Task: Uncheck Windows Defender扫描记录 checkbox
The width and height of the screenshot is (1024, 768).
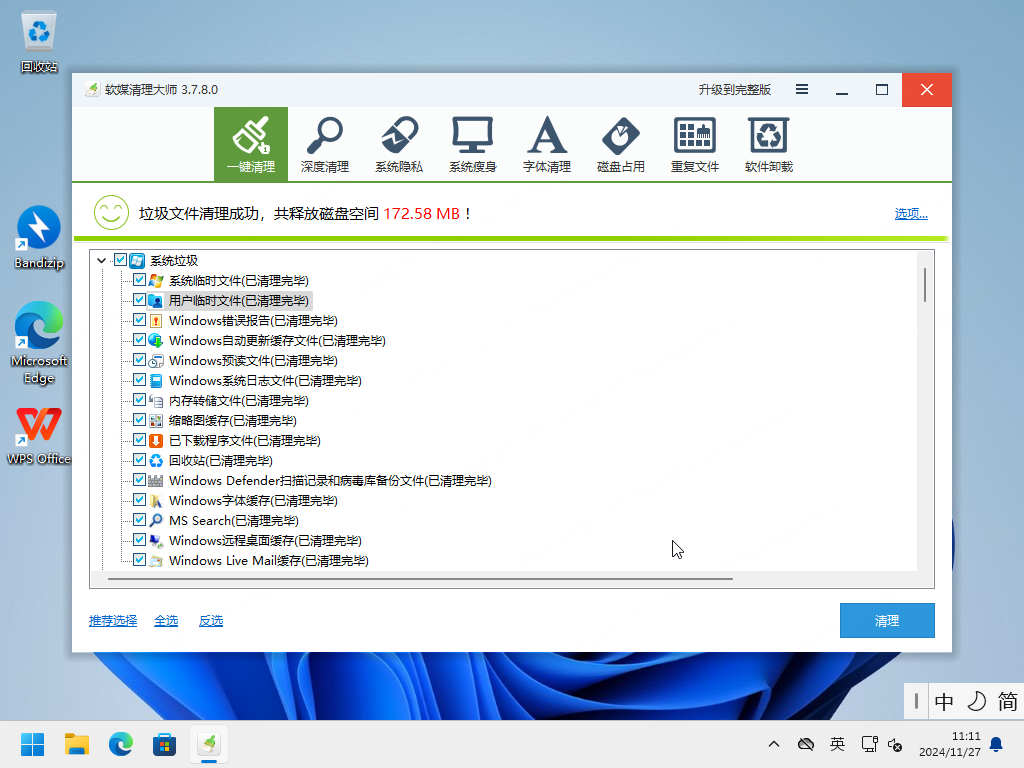Action: [139, 480]
